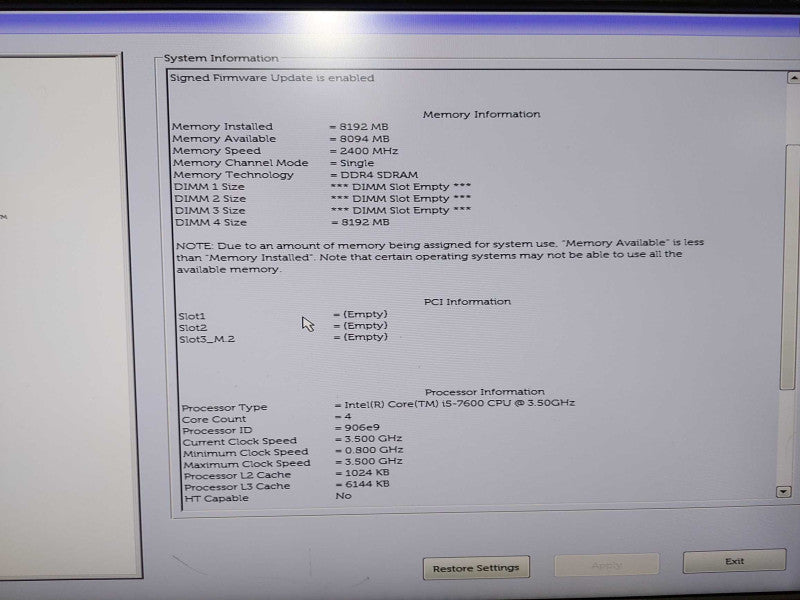Click the Core Count label
800x600 pixels.
pyautogui.click(x=214, y=419)
